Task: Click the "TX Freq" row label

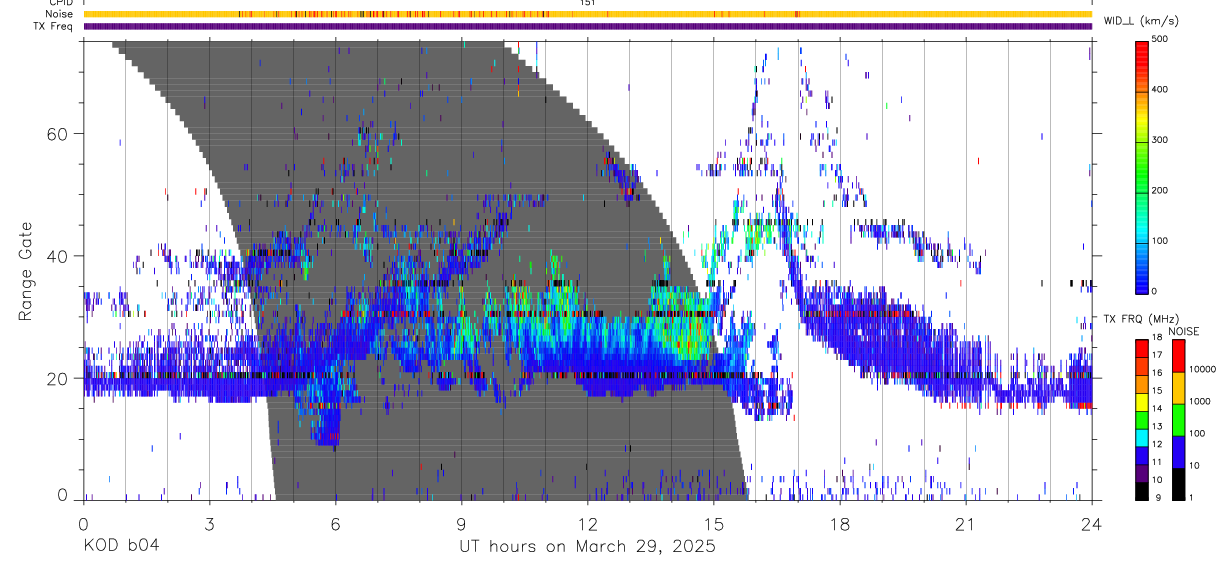Action: (54, 26)
